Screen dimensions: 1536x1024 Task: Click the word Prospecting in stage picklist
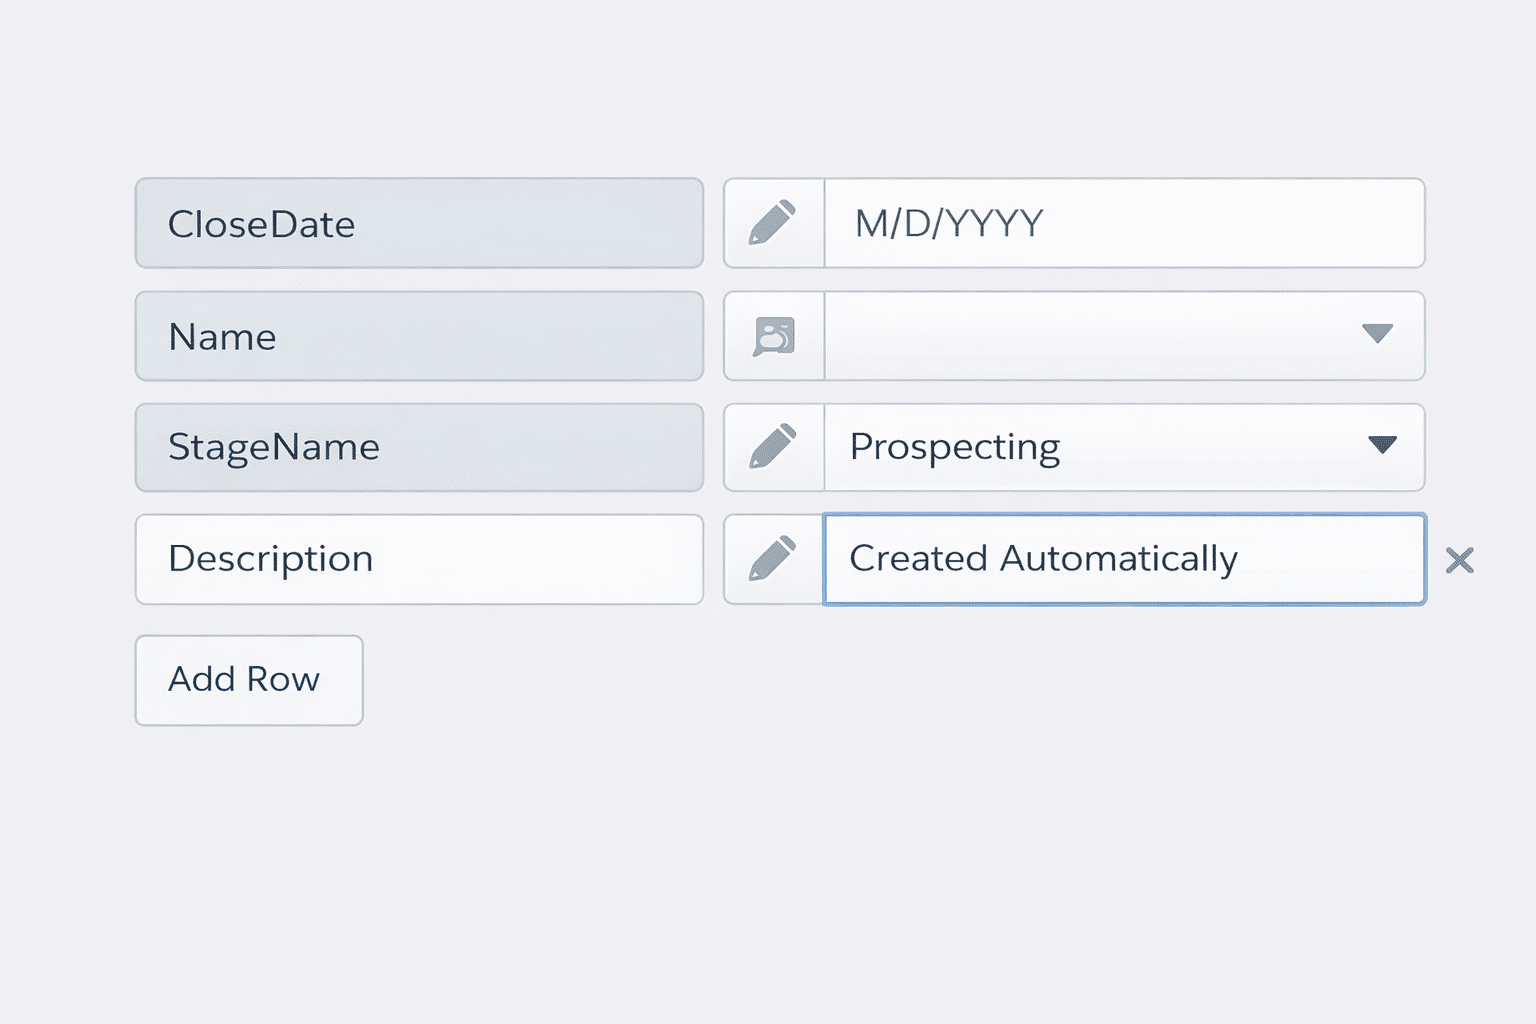tap(954, 447)
